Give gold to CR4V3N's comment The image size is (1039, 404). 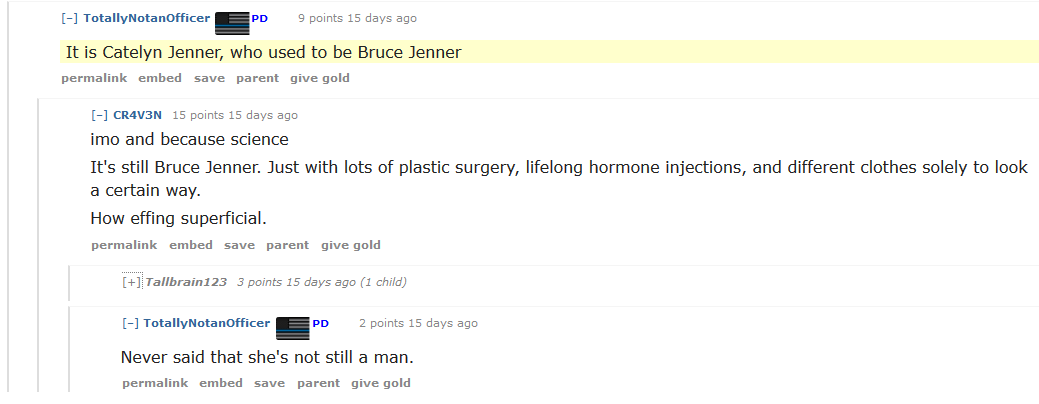pos(351,245)
